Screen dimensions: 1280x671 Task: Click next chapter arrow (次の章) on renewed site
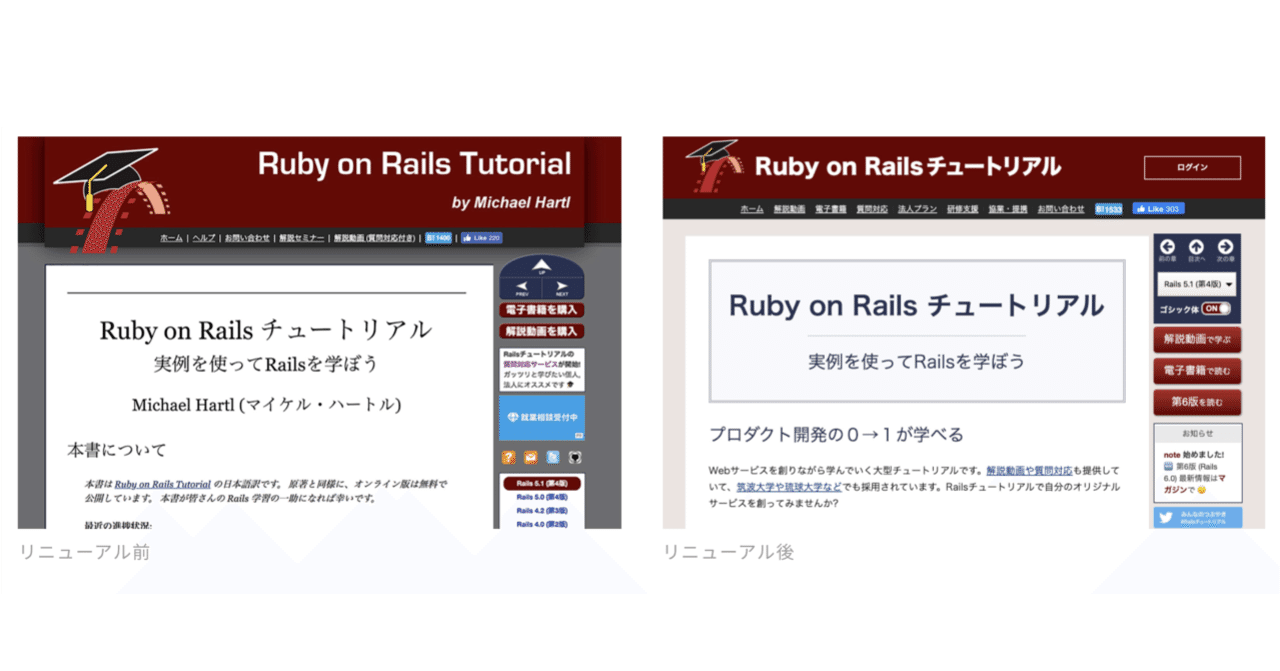pyautogui.click(x=1225, y=247)
